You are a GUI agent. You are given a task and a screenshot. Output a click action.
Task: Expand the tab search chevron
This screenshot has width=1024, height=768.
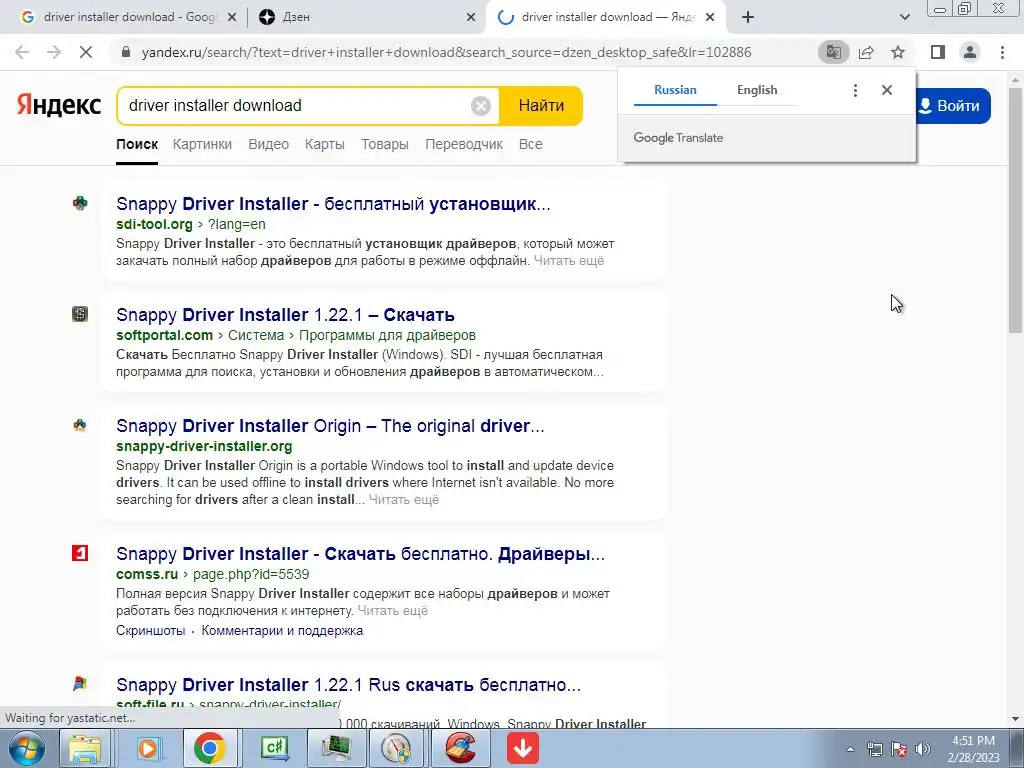[x=904, y=17]
